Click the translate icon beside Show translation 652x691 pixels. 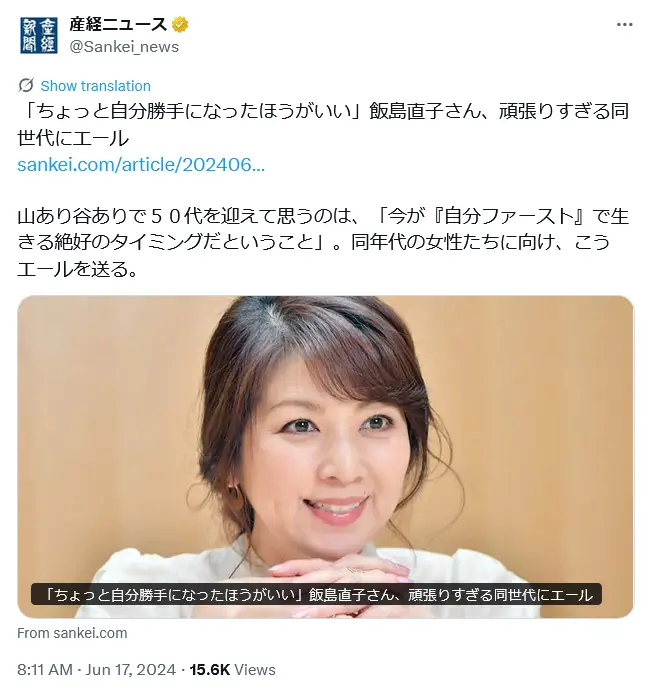coord(26,85)
